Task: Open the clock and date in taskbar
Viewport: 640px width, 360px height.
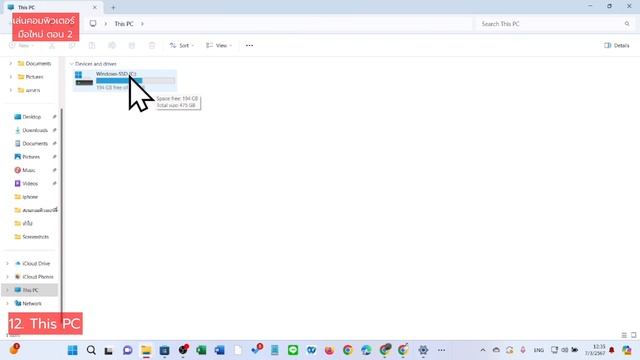Action: click(x=595, y=350)
